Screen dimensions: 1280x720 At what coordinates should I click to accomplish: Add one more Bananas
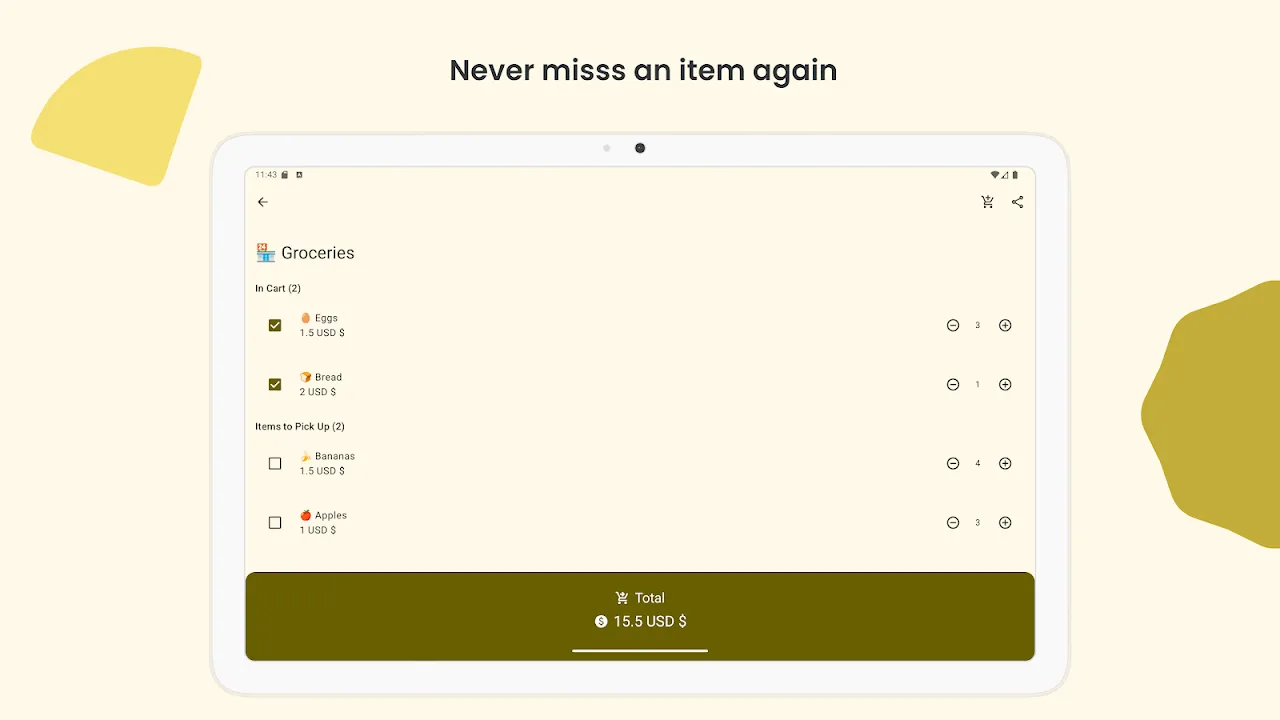(1005, 464)
